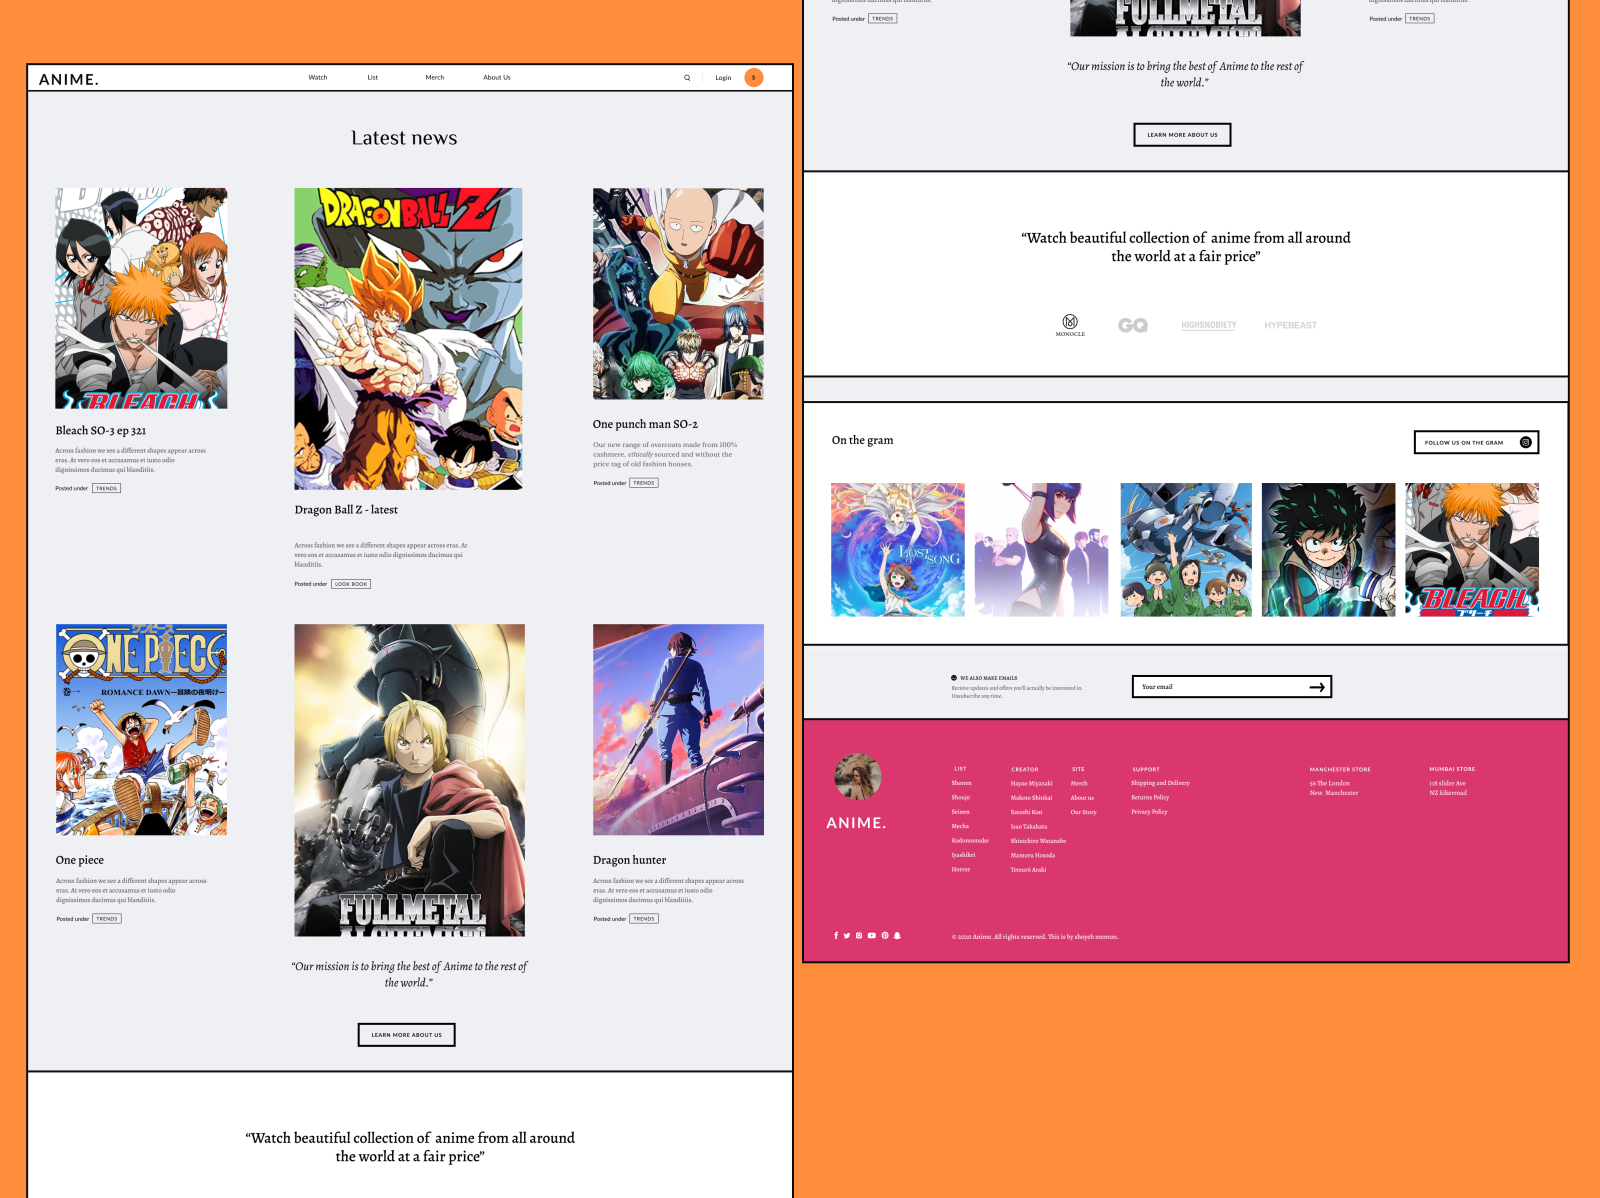This screenshot has width=1600, height=1198.
Task: Click the Bleach SO-3 ep 321 title
Action: point(101,431)
